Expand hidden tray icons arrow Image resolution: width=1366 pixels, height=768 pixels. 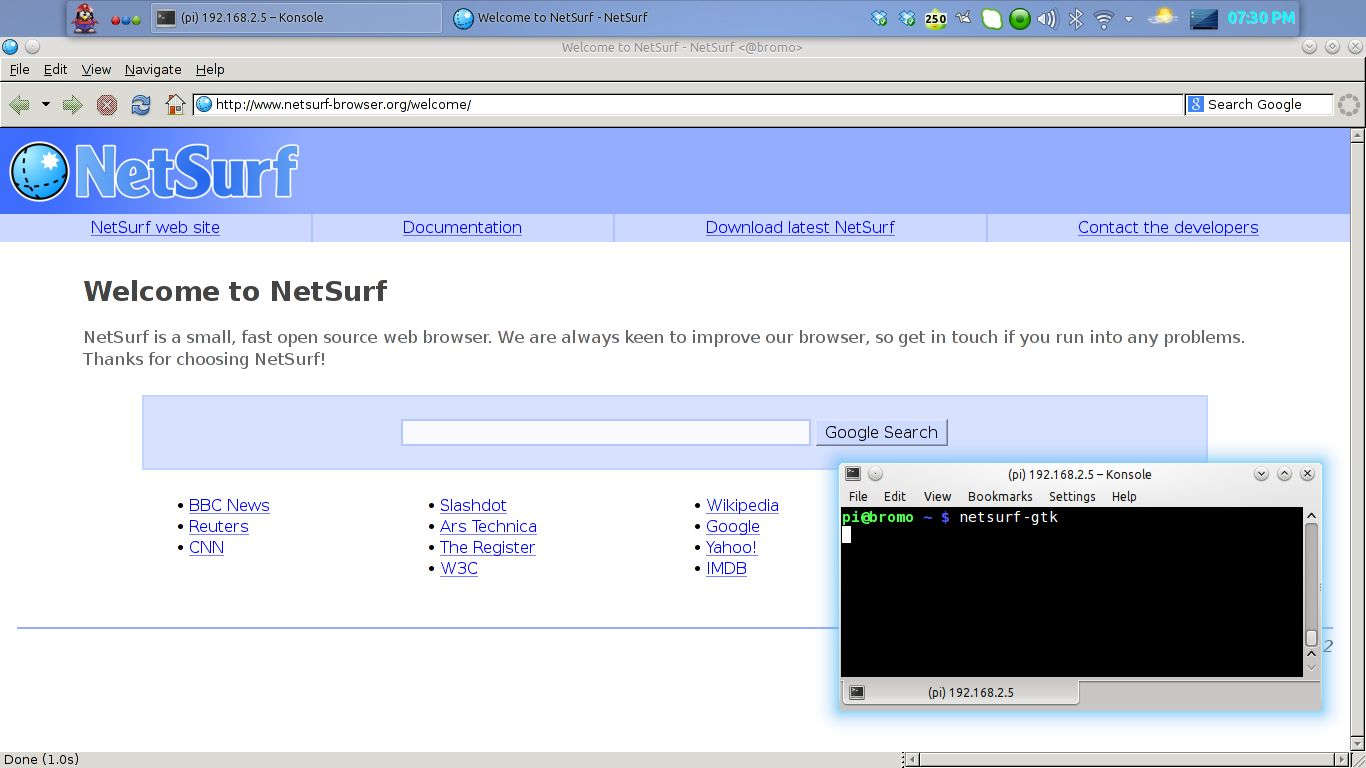pos(1129,19)
